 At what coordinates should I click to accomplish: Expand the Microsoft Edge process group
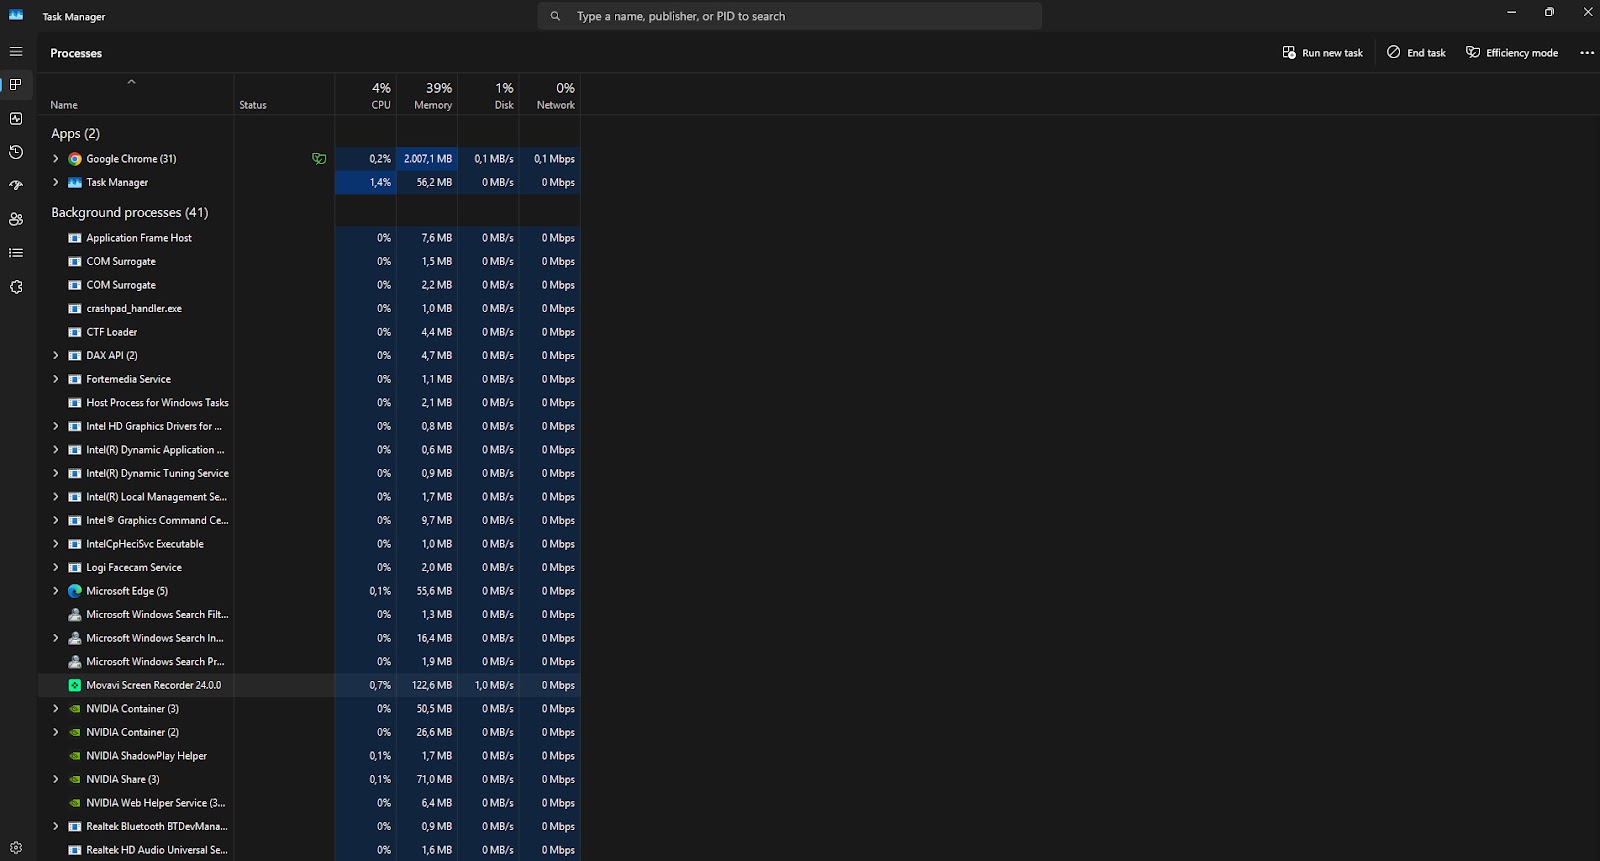(56, 591)
